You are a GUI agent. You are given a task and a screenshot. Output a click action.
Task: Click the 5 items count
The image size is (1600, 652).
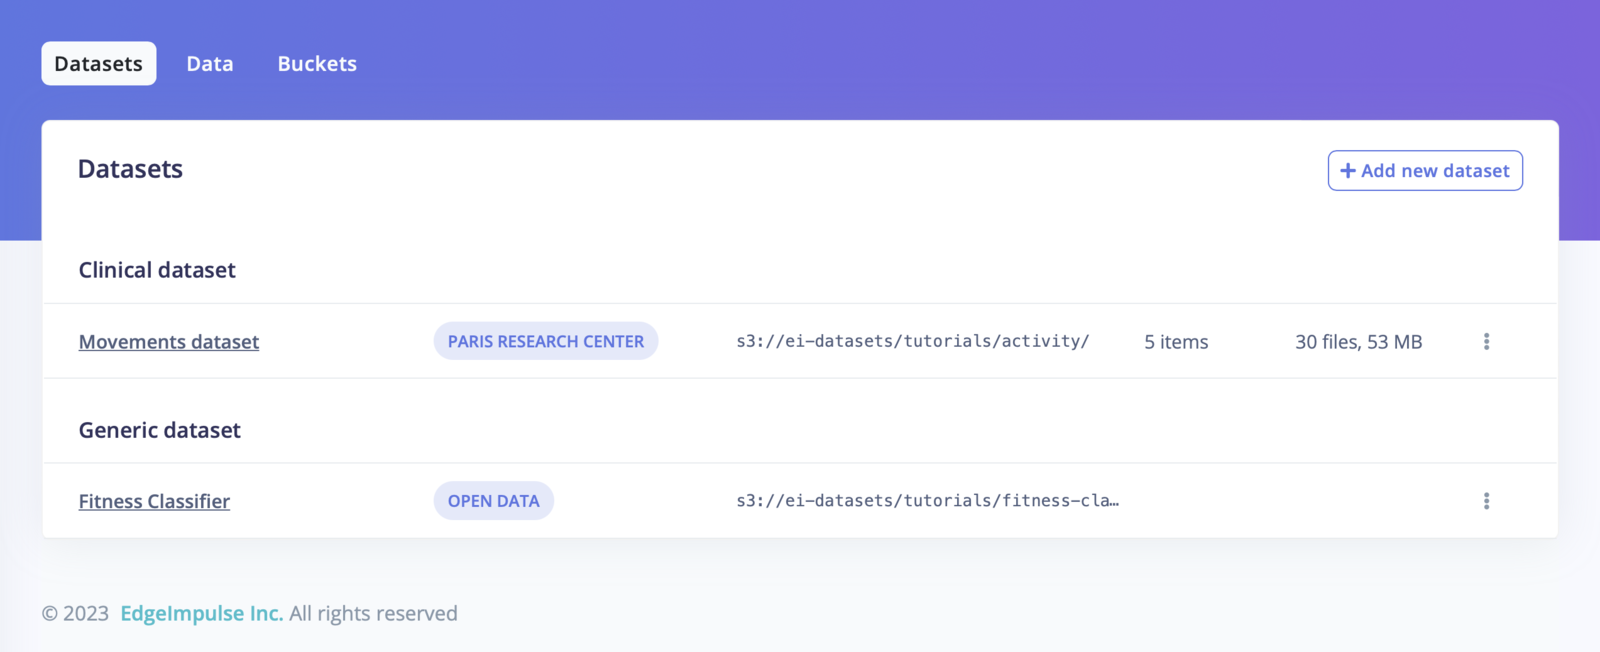(1176, 342)
